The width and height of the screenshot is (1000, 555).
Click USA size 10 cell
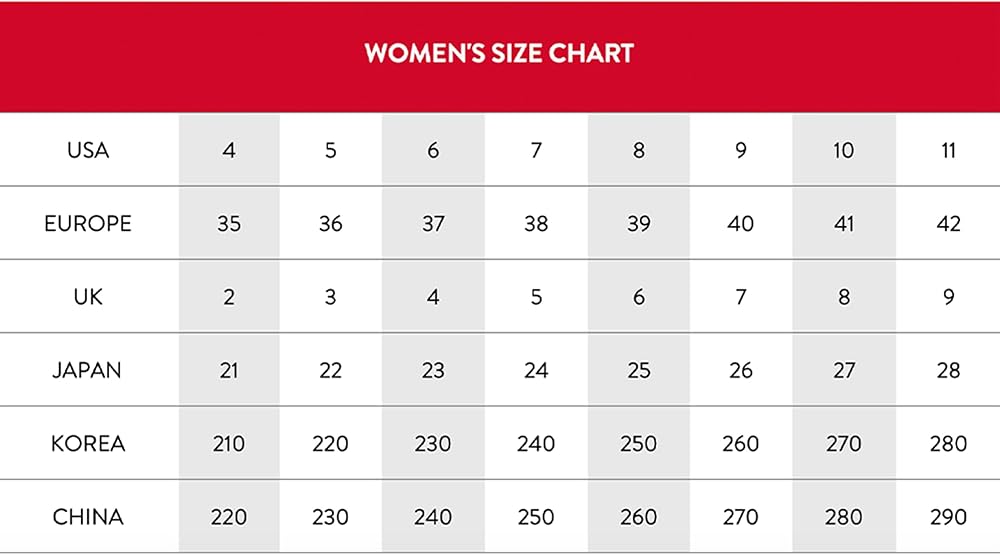(844, 151)
